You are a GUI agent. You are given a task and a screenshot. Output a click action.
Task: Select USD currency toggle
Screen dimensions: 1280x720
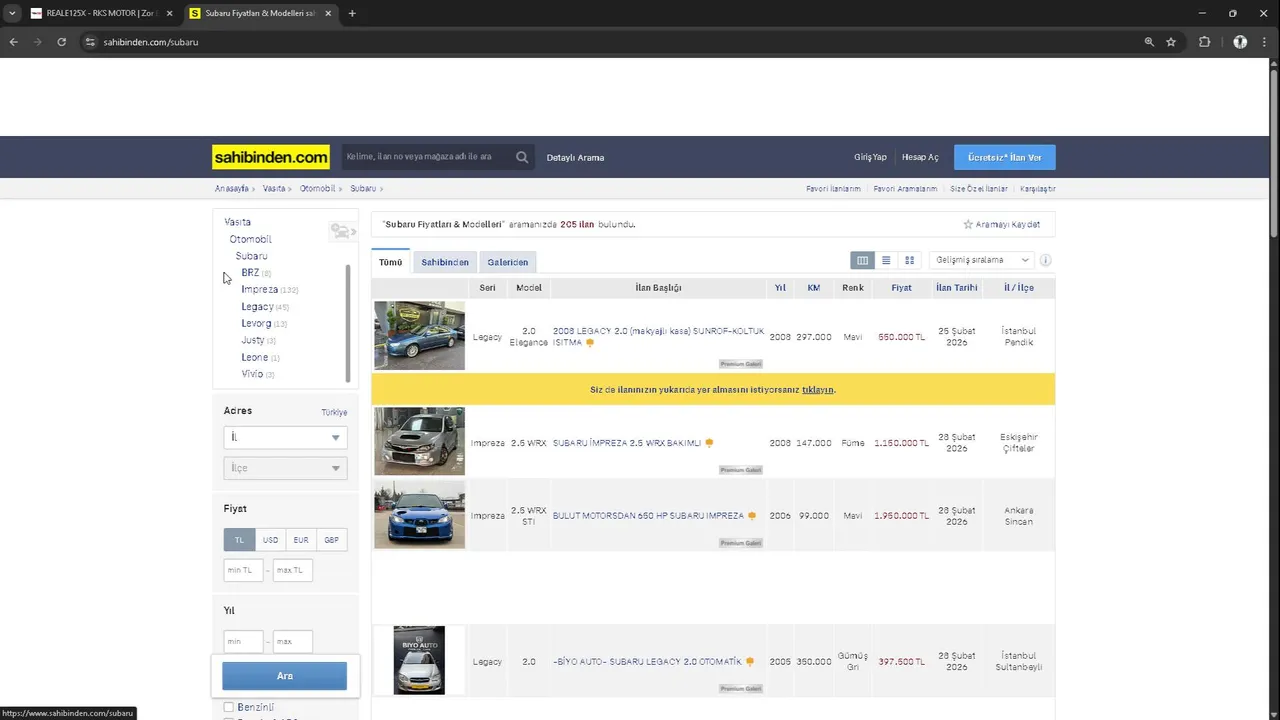(x=270, y=540)
